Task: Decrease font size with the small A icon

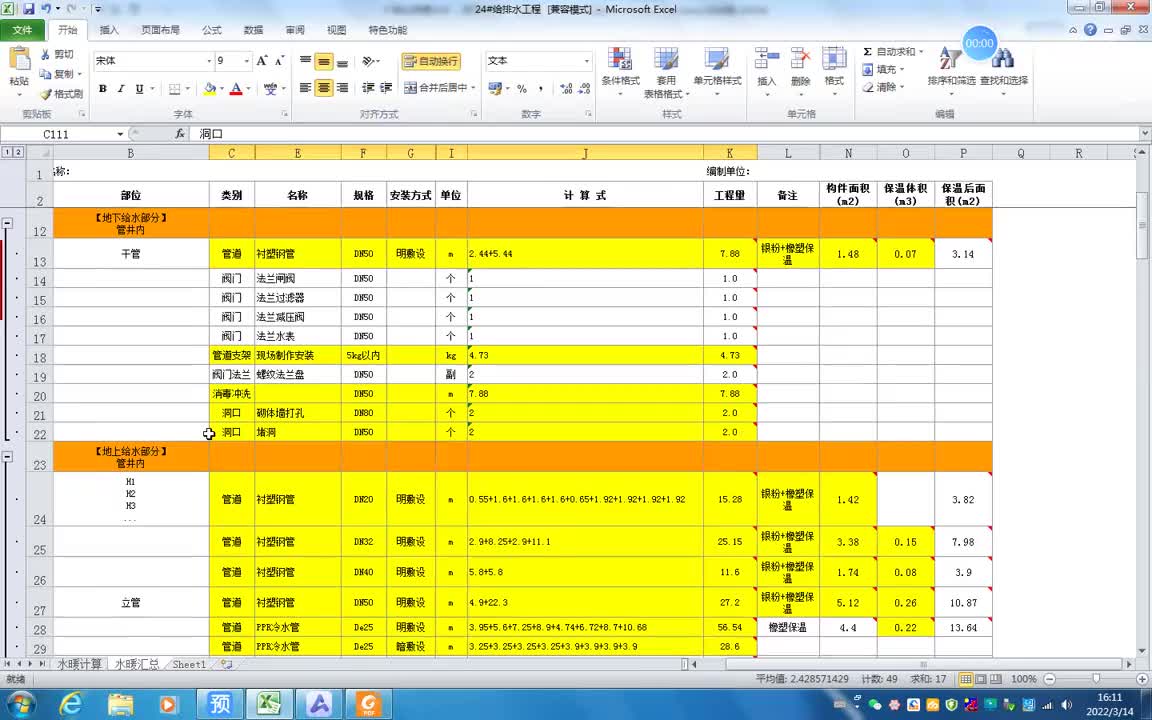Action: (280, 61)
